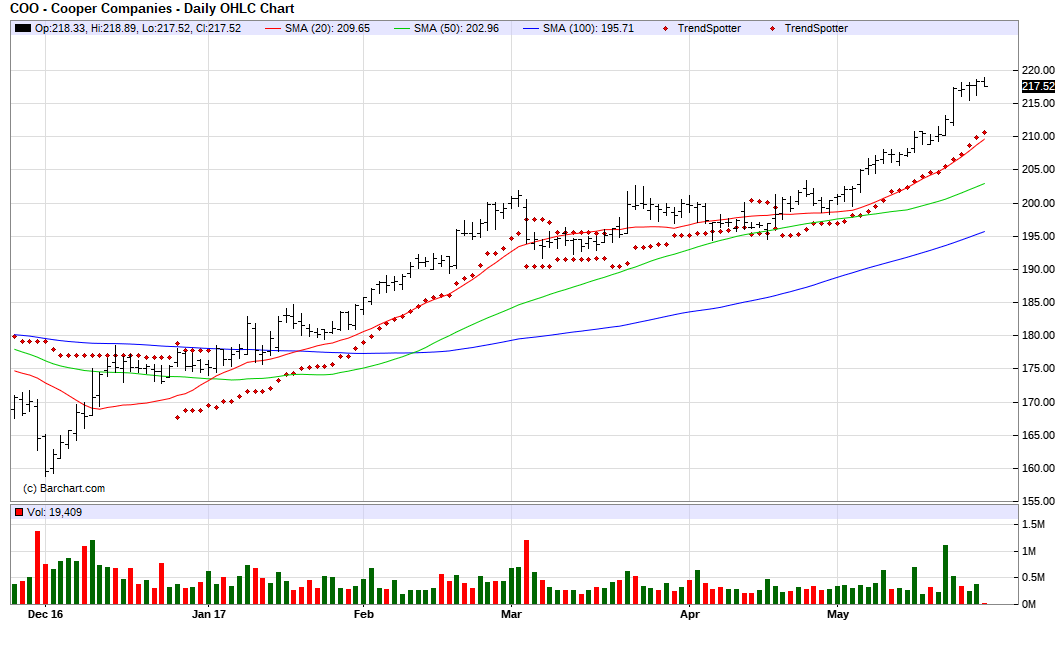Click the 215.00 price axis label
Viewport: 1060px width, 645px height.
[1038, 103]
